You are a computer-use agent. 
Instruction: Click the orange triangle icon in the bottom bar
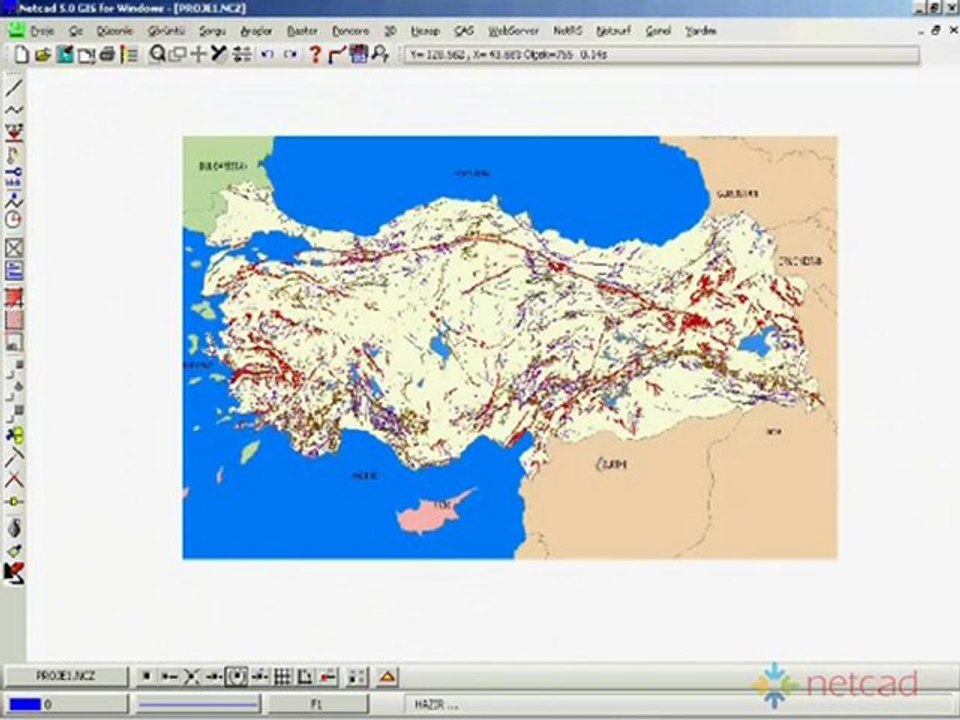click(387, 677)
